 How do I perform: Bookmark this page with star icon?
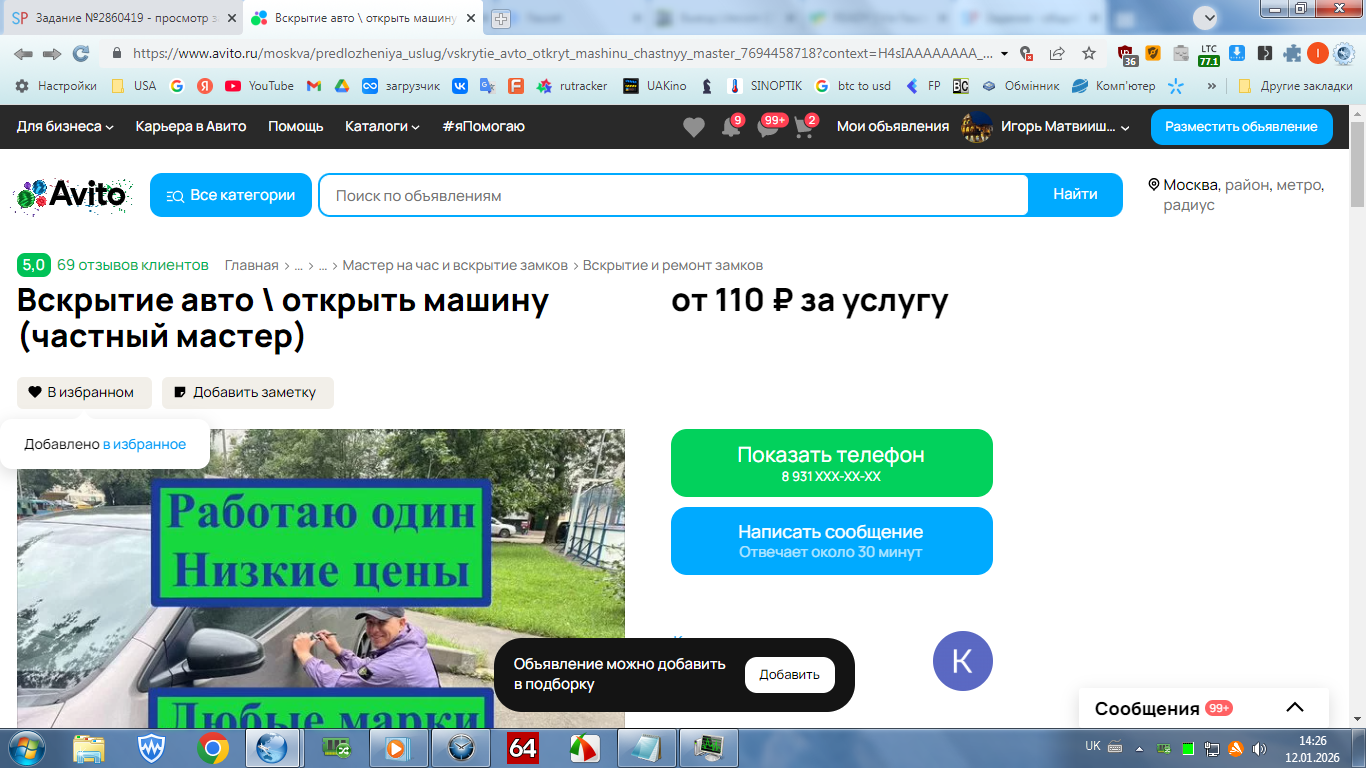[1089, 54]
